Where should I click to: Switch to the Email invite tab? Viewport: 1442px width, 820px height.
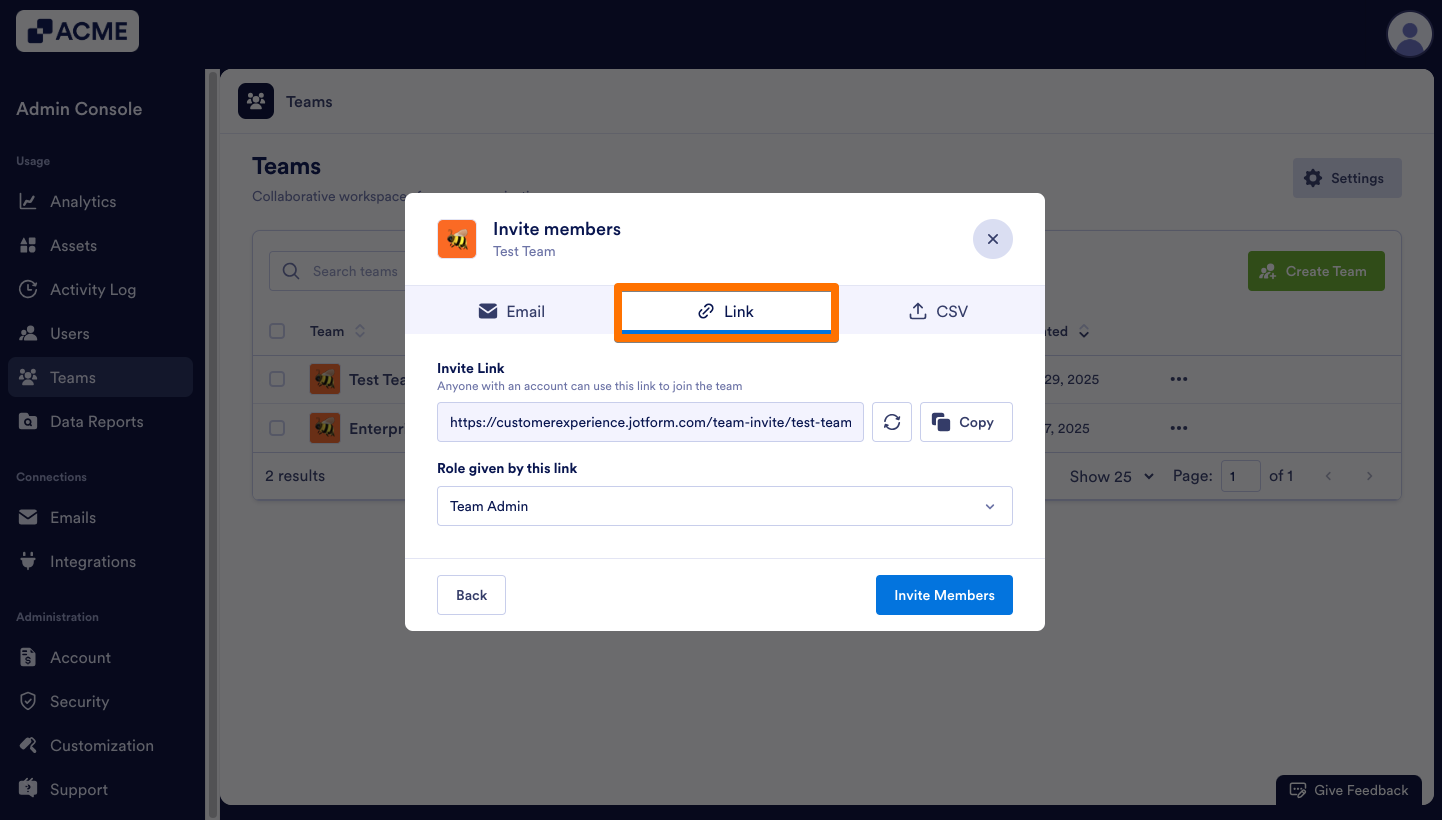click(x=512, y=311)
